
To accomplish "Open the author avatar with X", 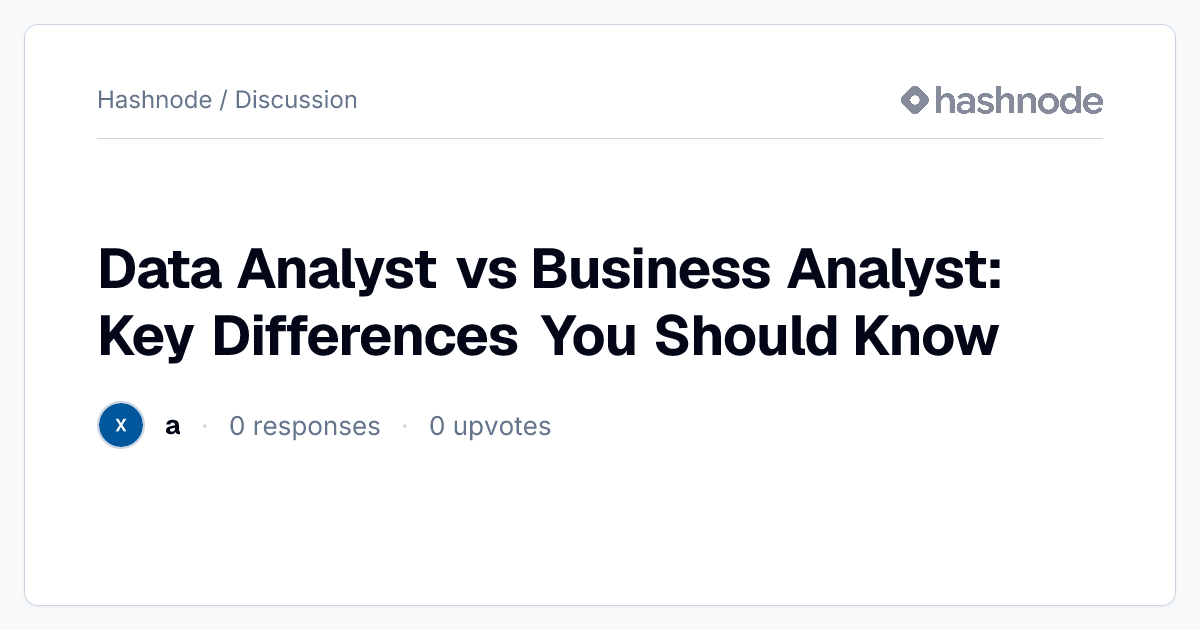I will [121, 426].
